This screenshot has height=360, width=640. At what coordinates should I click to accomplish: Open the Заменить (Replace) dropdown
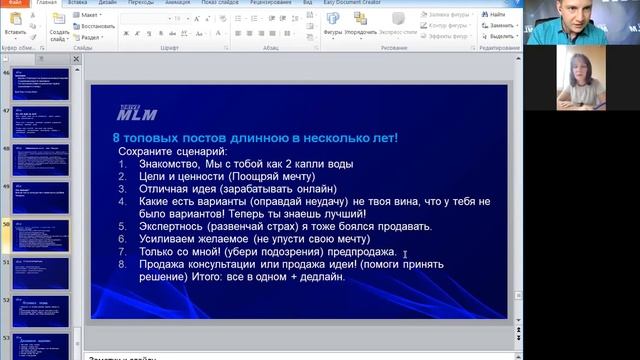(x=500, y=25)
